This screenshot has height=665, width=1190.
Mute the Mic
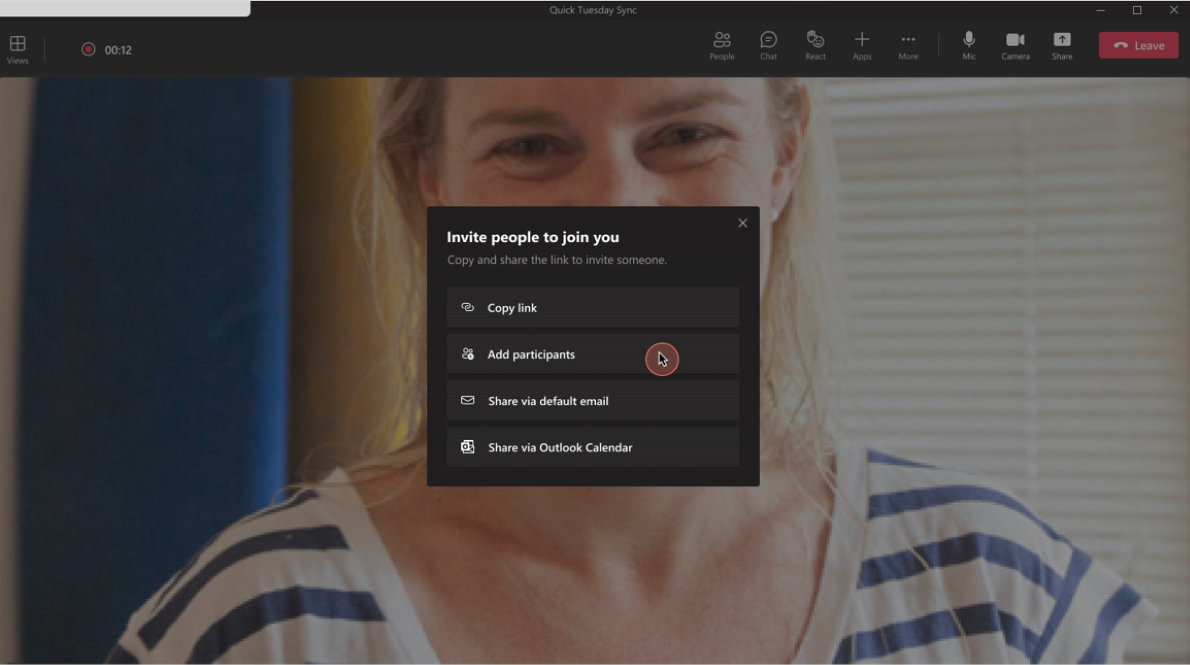pyautogui.click(x=969, y=46)
